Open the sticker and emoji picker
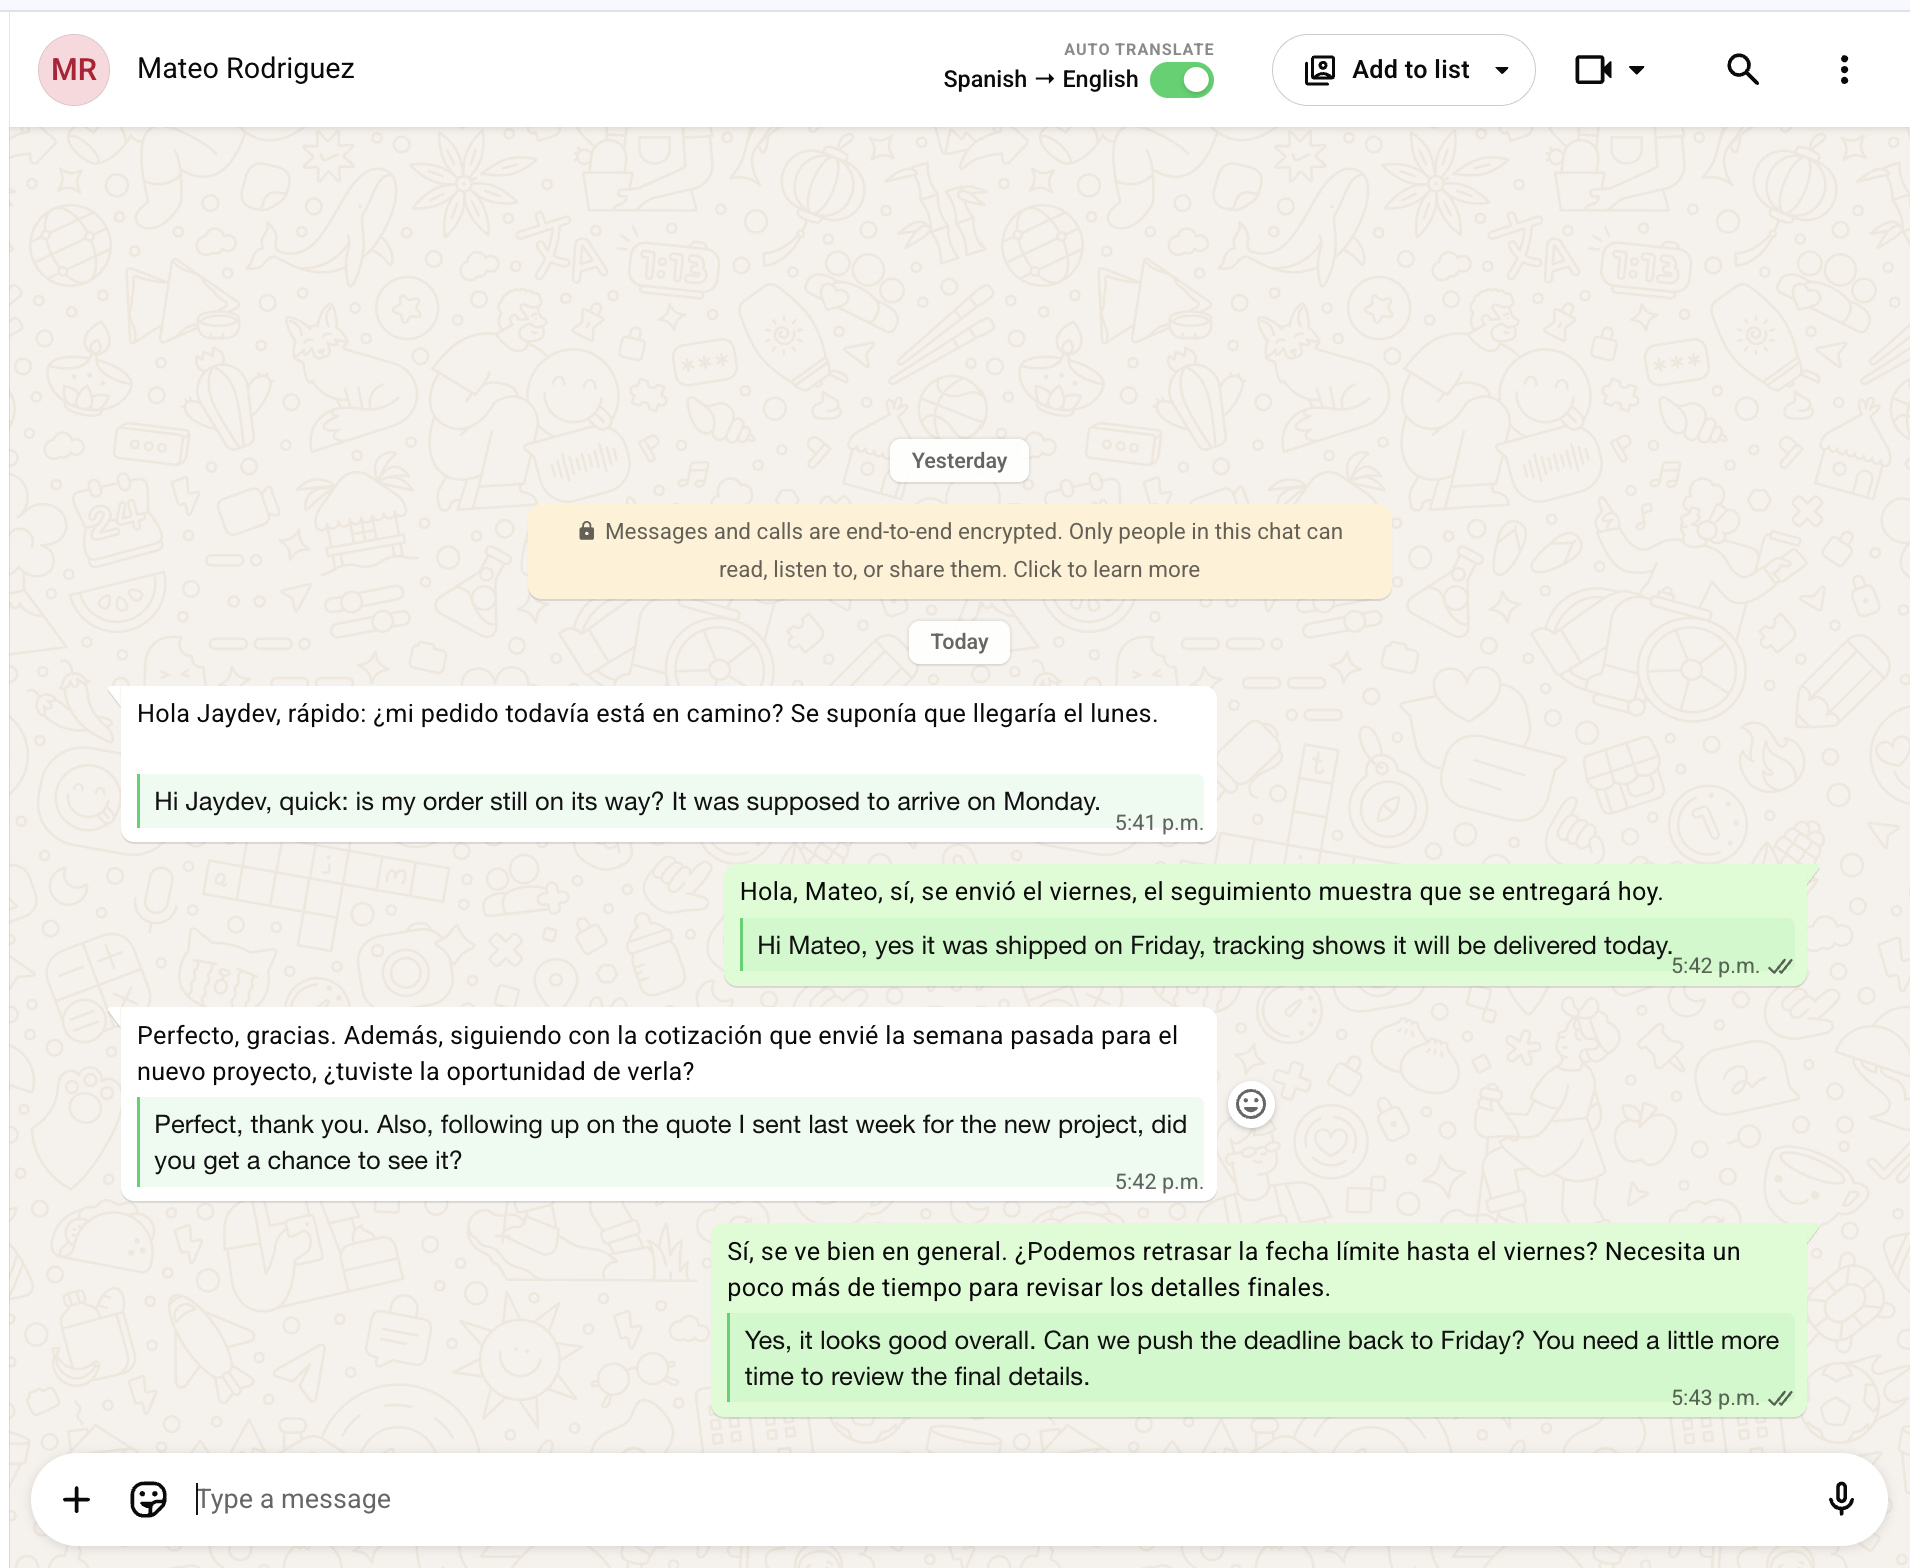The height and width of the screenshot is (1568, 1910). pos(148,1499)
